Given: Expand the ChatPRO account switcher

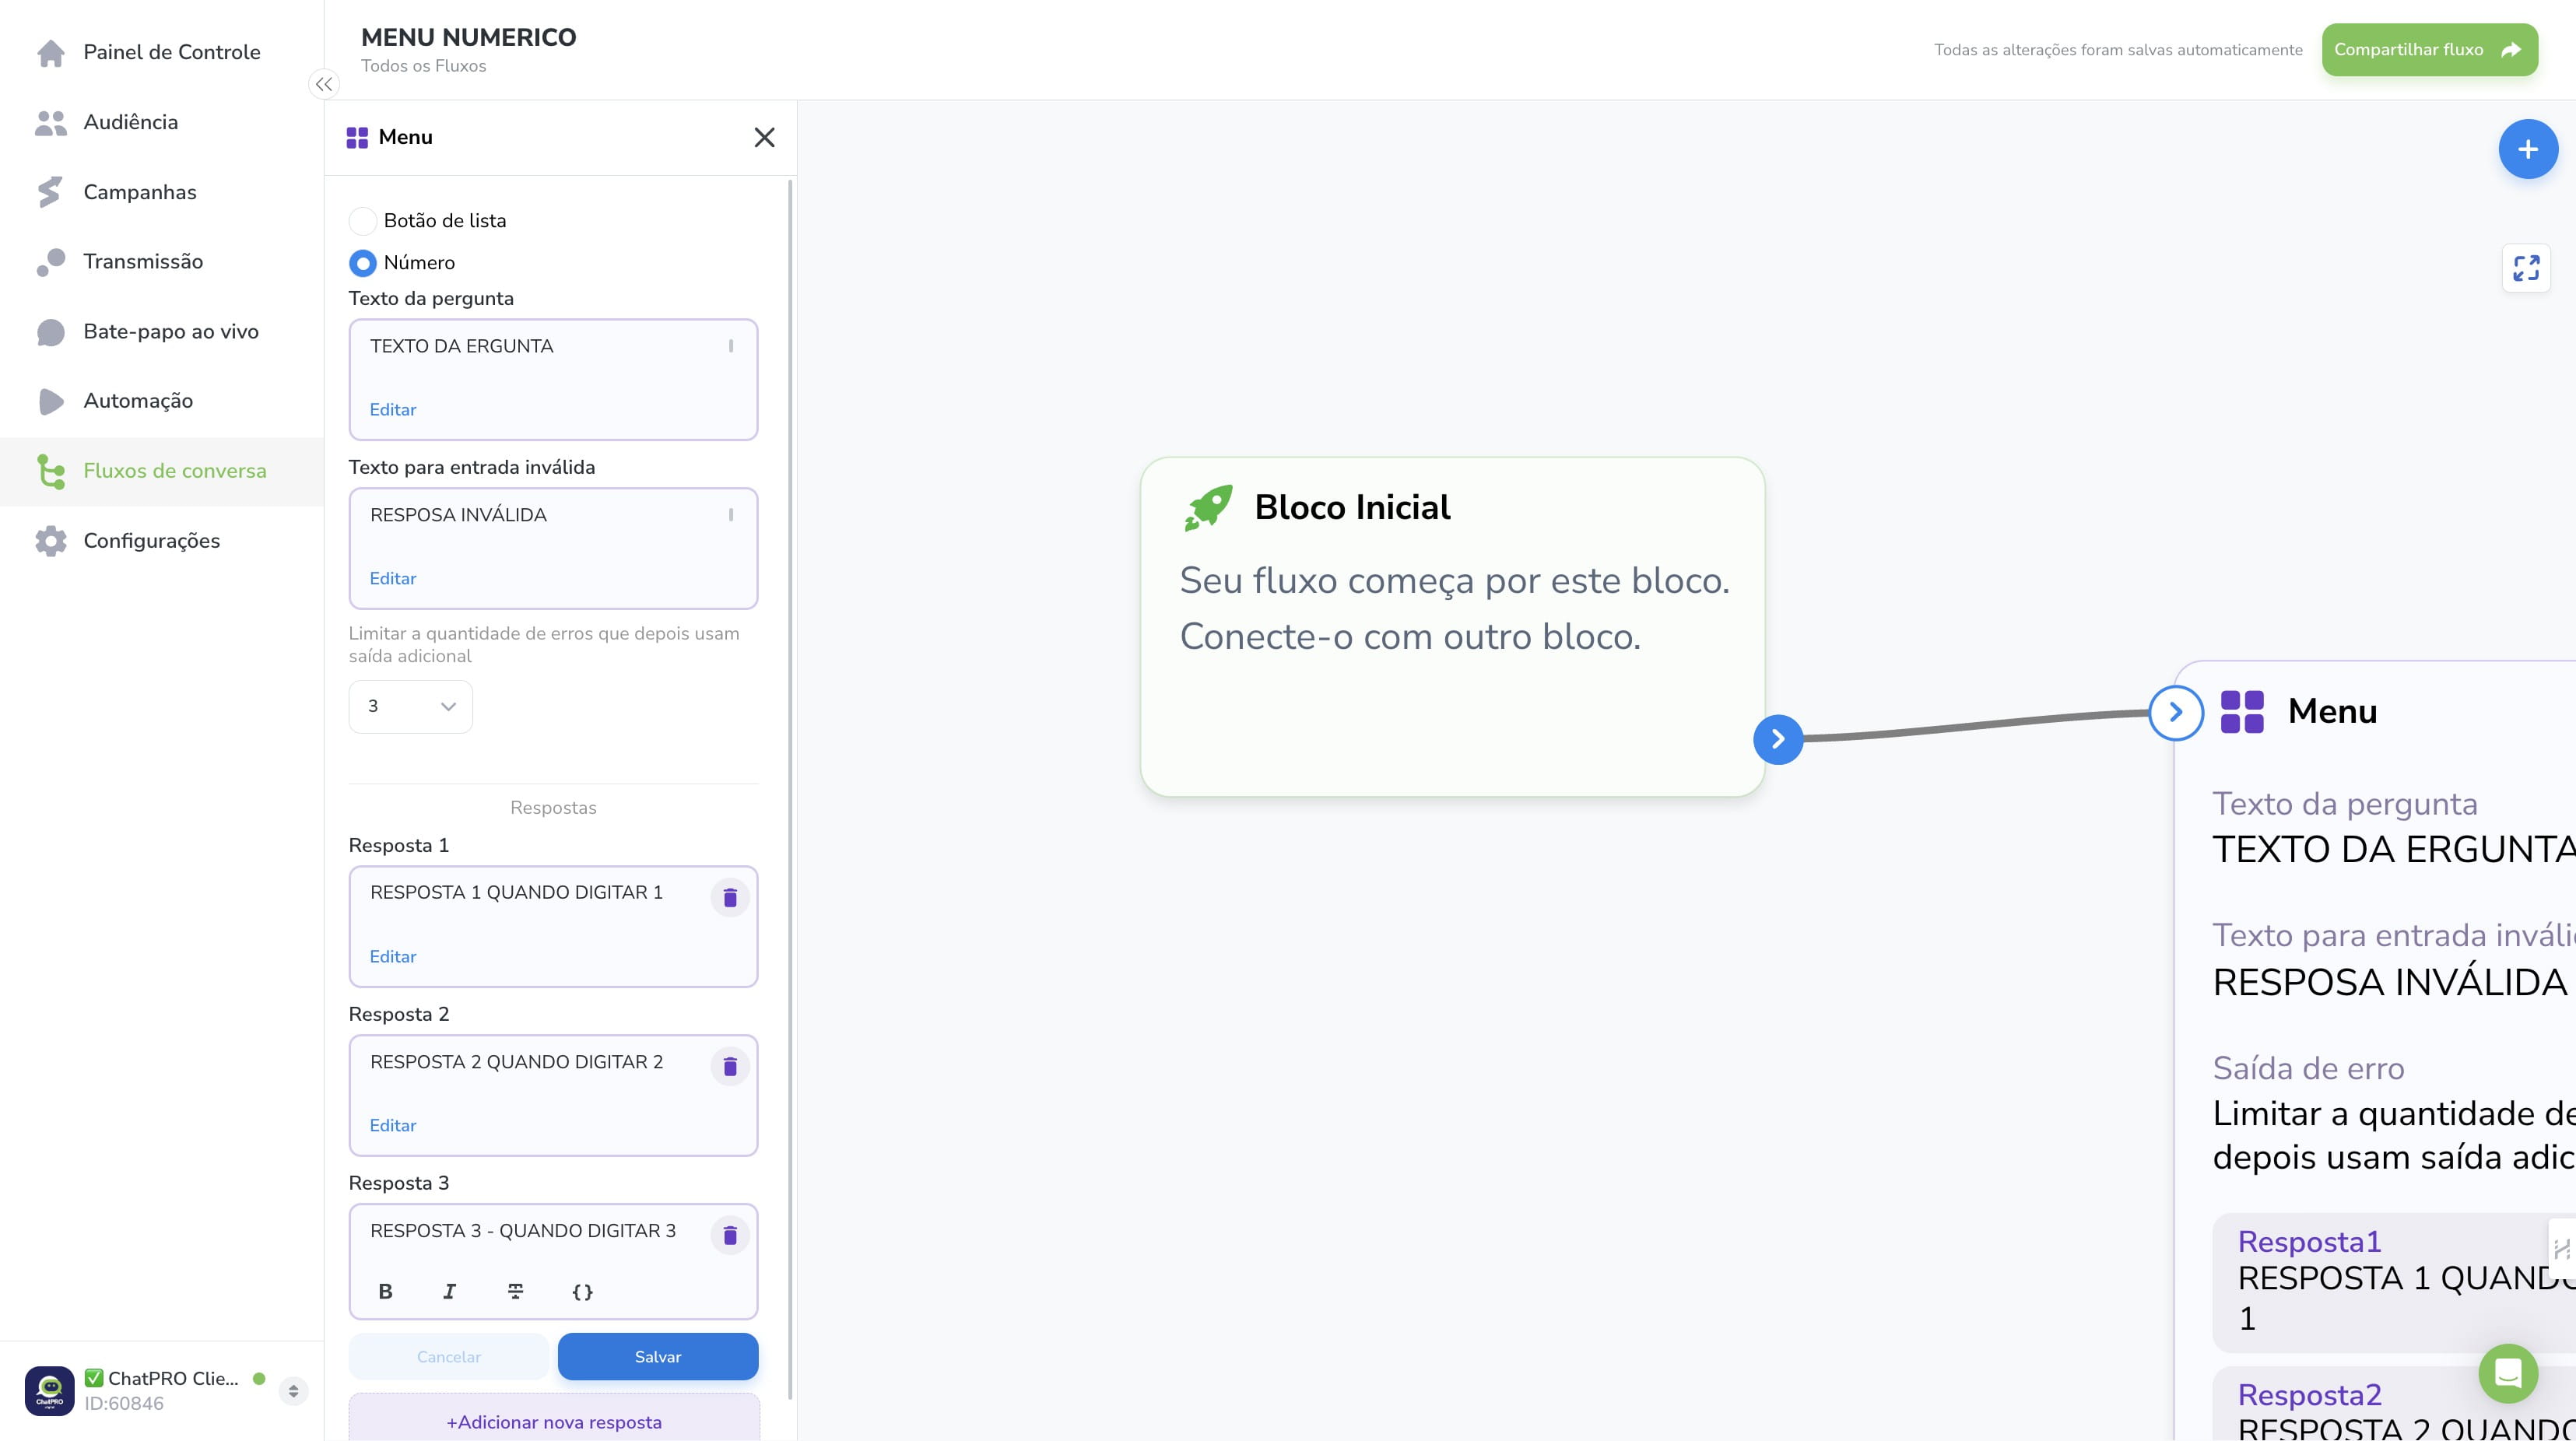Looking at the screenshot, I should click(x=293, y=1391).
